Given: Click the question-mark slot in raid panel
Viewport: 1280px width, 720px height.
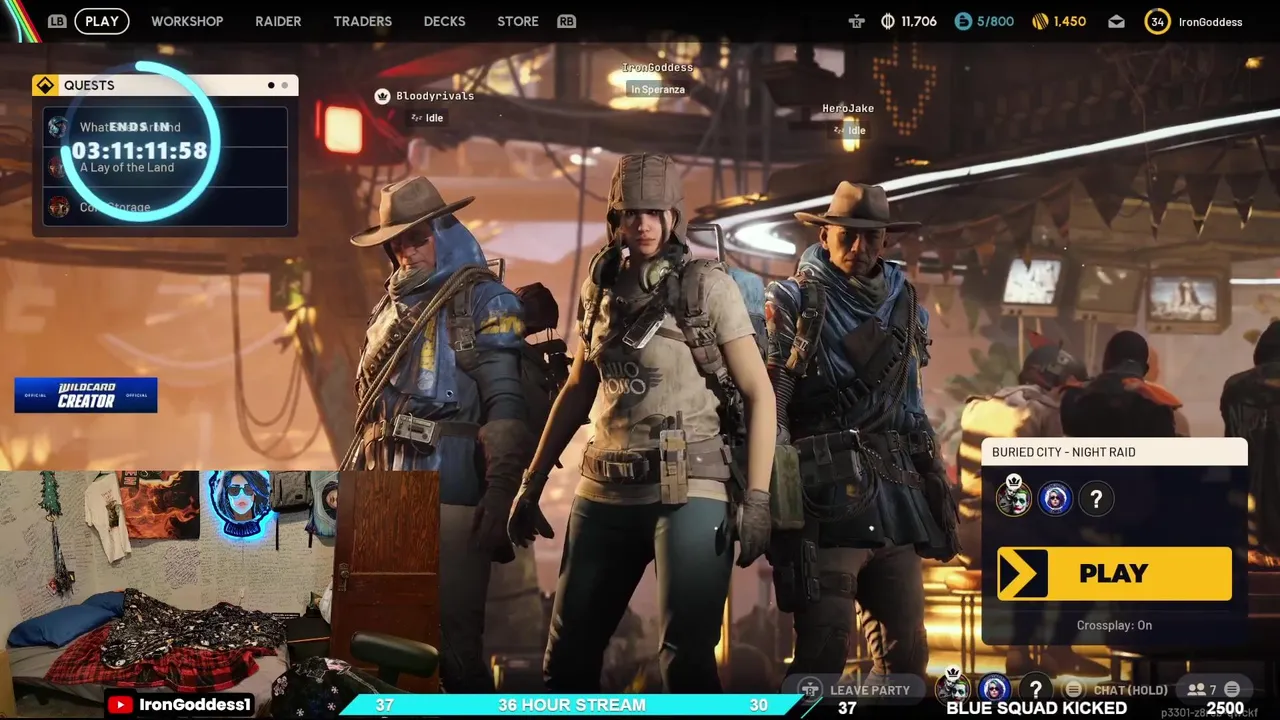Looking at the screenshot, I should click(x=1096, y=498).
